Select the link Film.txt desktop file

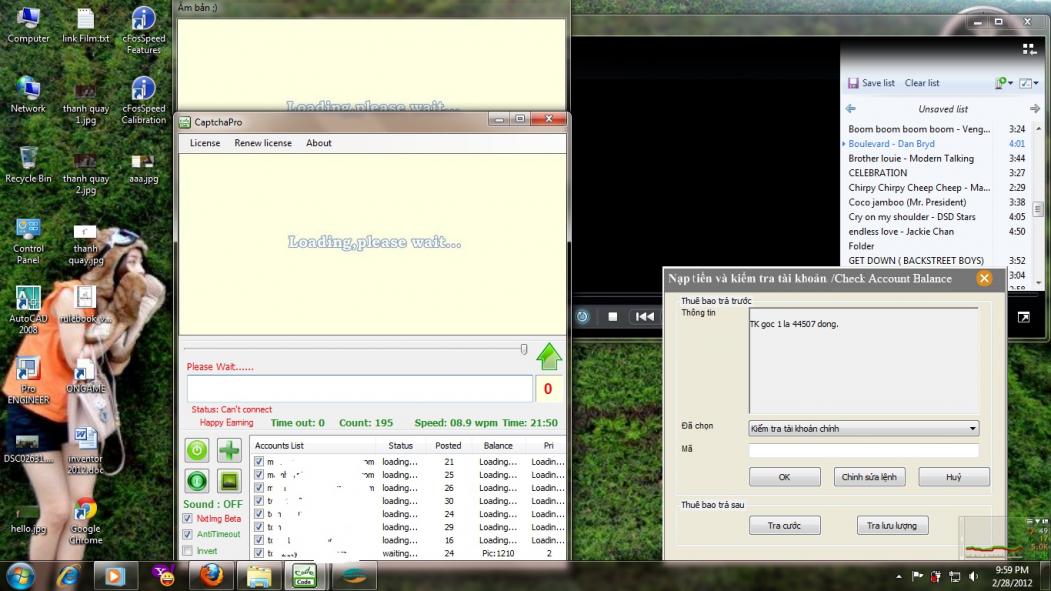coord(86,25)
